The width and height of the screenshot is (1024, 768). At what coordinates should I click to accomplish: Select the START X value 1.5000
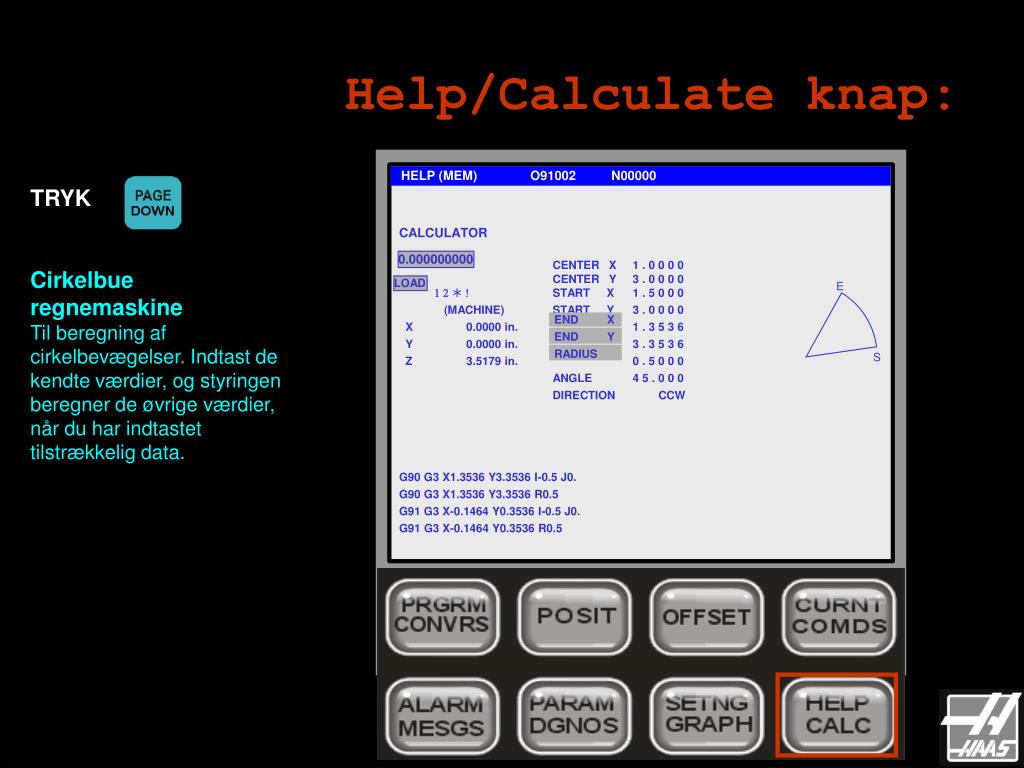pyautogui.click(x=658, y=293)
